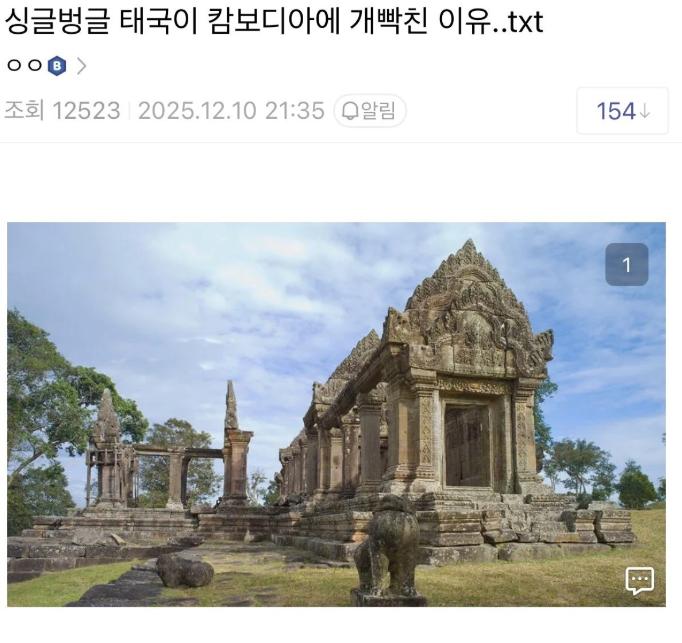682x643 pixels.
Task: Open the temple ruins photo
Action: (x=336, y=414)
